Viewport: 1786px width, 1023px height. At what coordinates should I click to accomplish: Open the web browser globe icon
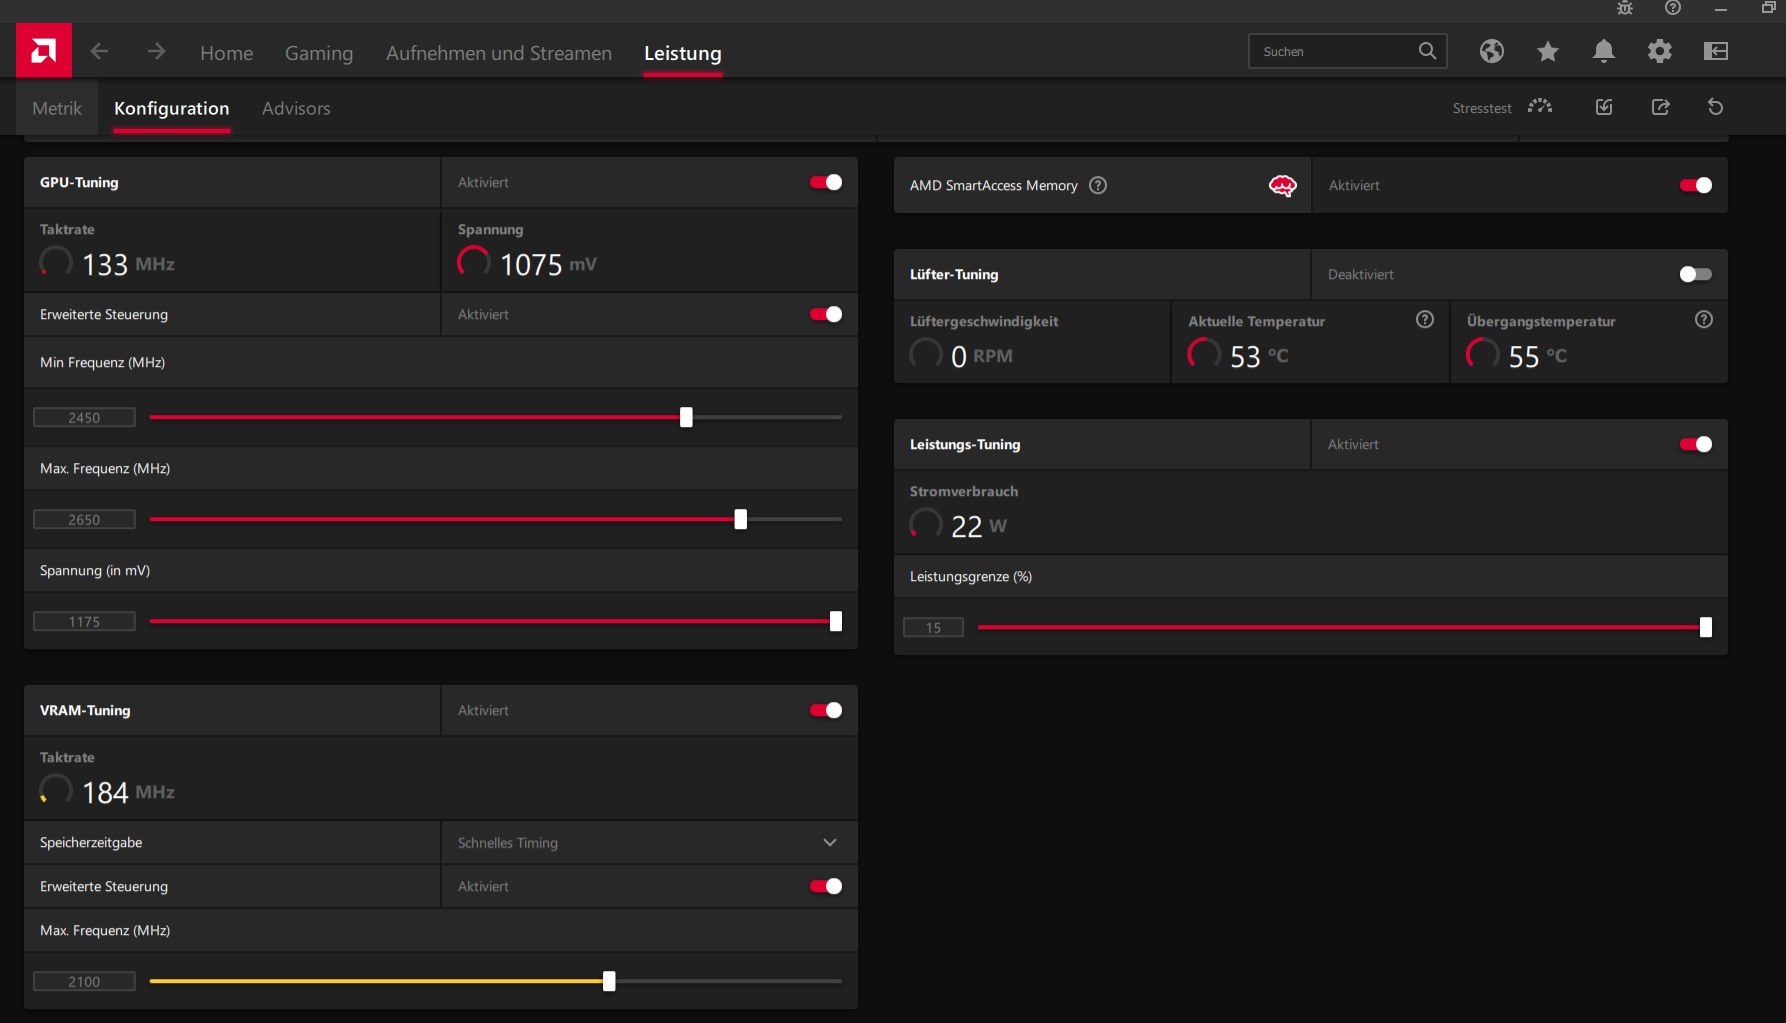point(1492,51)
